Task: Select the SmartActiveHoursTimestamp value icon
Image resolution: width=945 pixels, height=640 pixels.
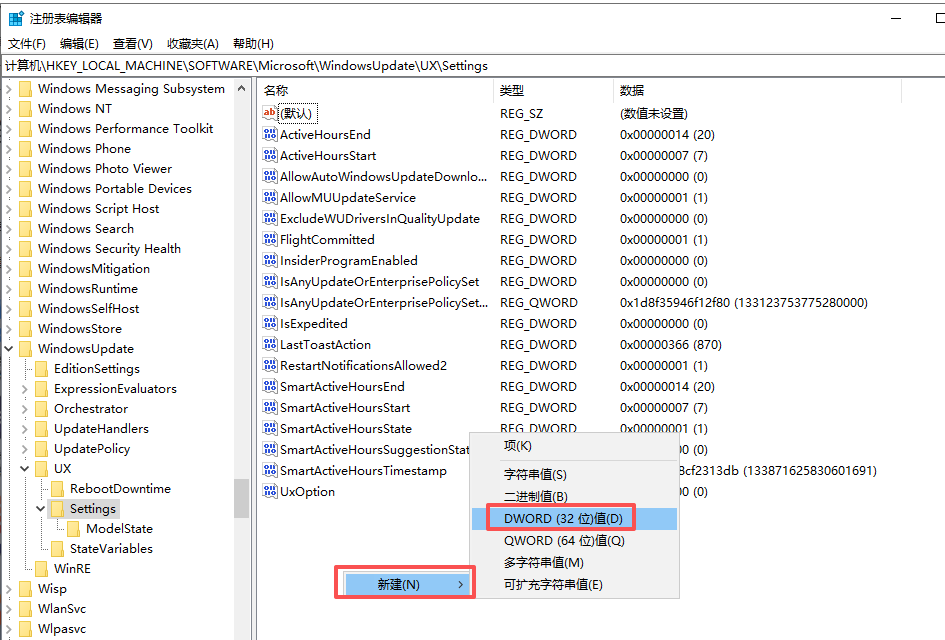Action: [x=269, y=471]
